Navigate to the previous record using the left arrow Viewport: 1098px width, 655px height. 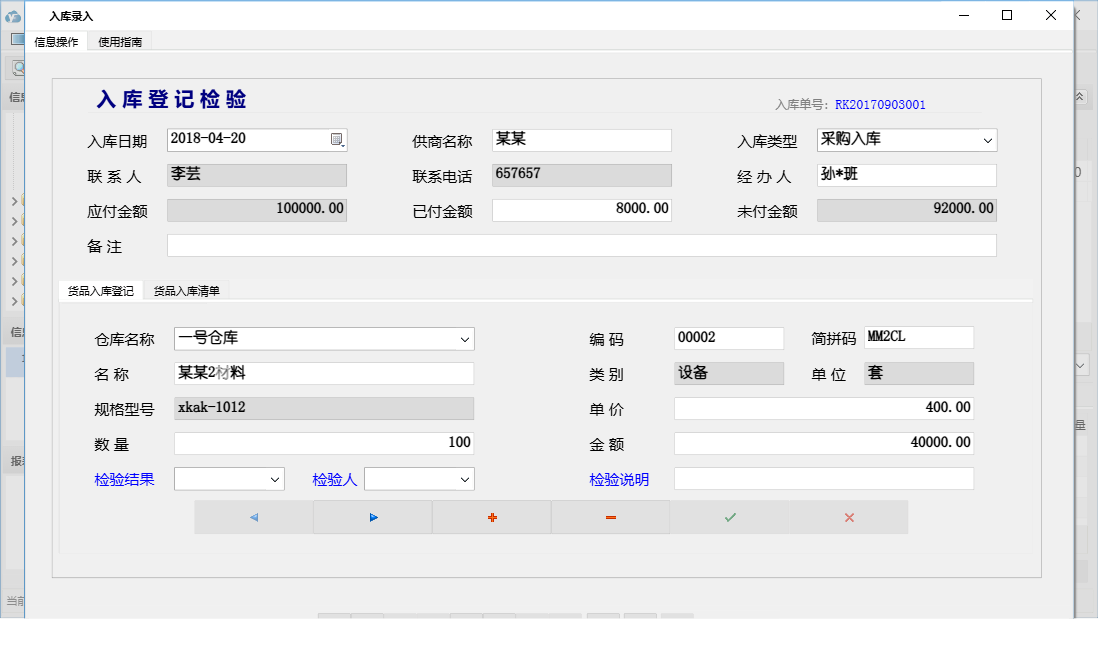[253, 517]
